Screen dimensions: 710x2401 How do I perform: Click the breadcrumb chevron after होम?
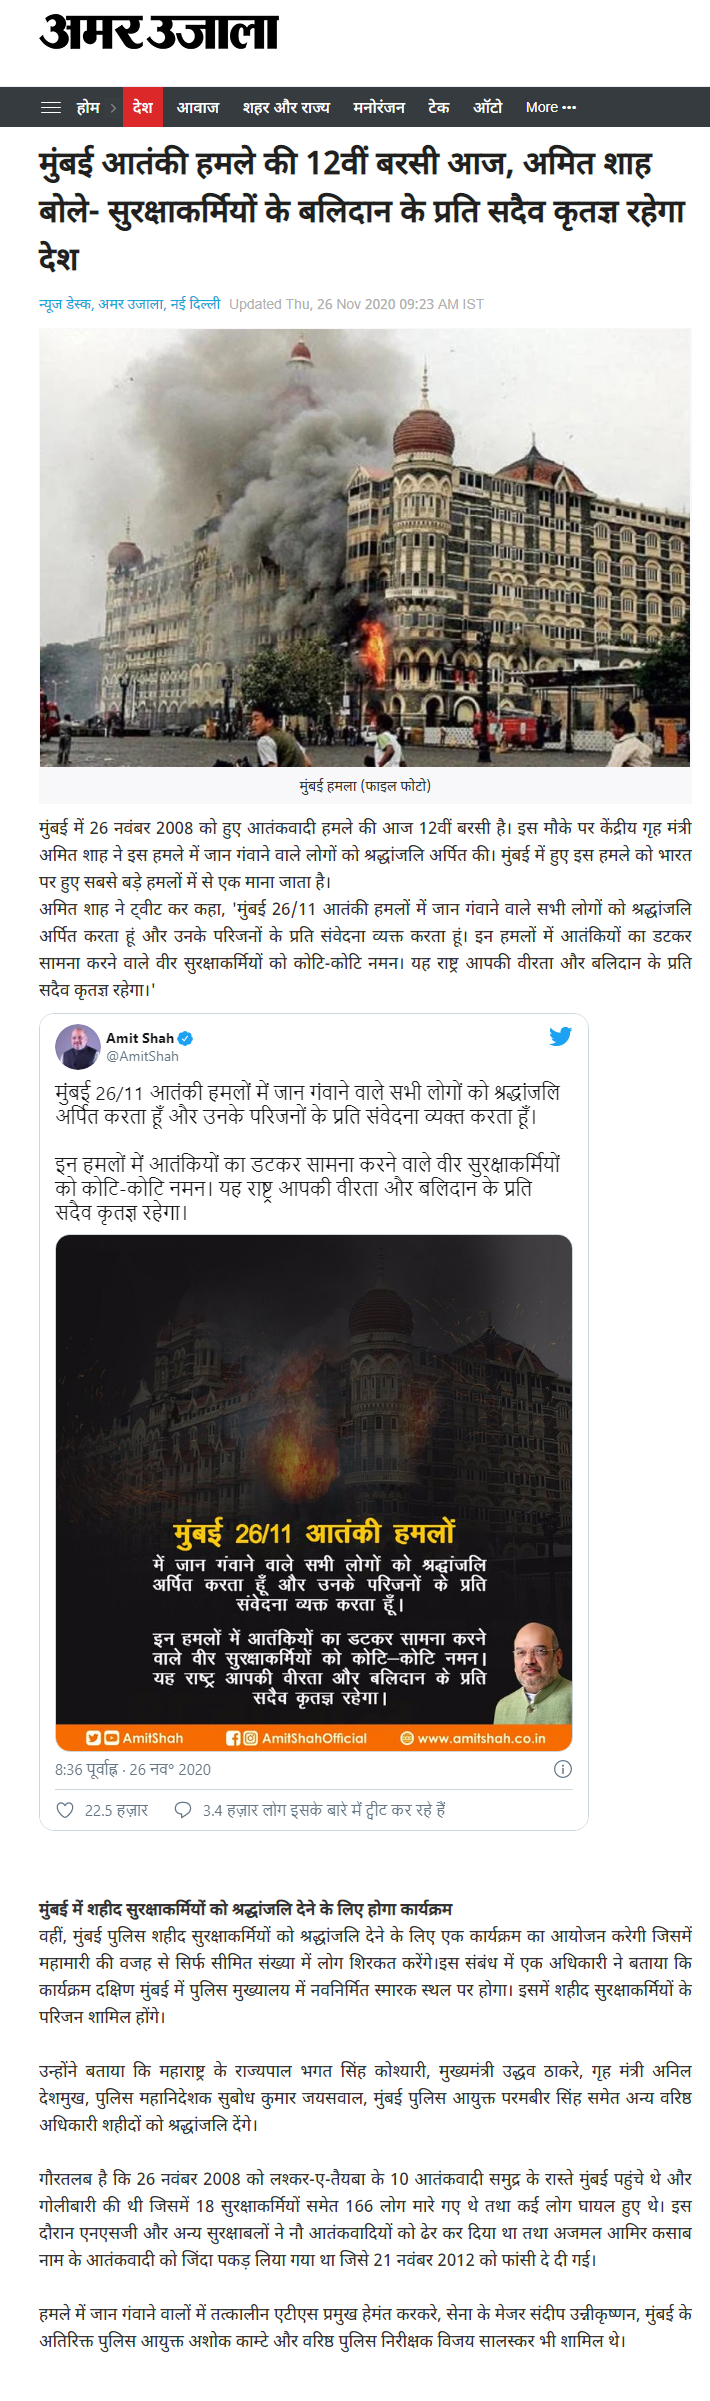point(113,107)
